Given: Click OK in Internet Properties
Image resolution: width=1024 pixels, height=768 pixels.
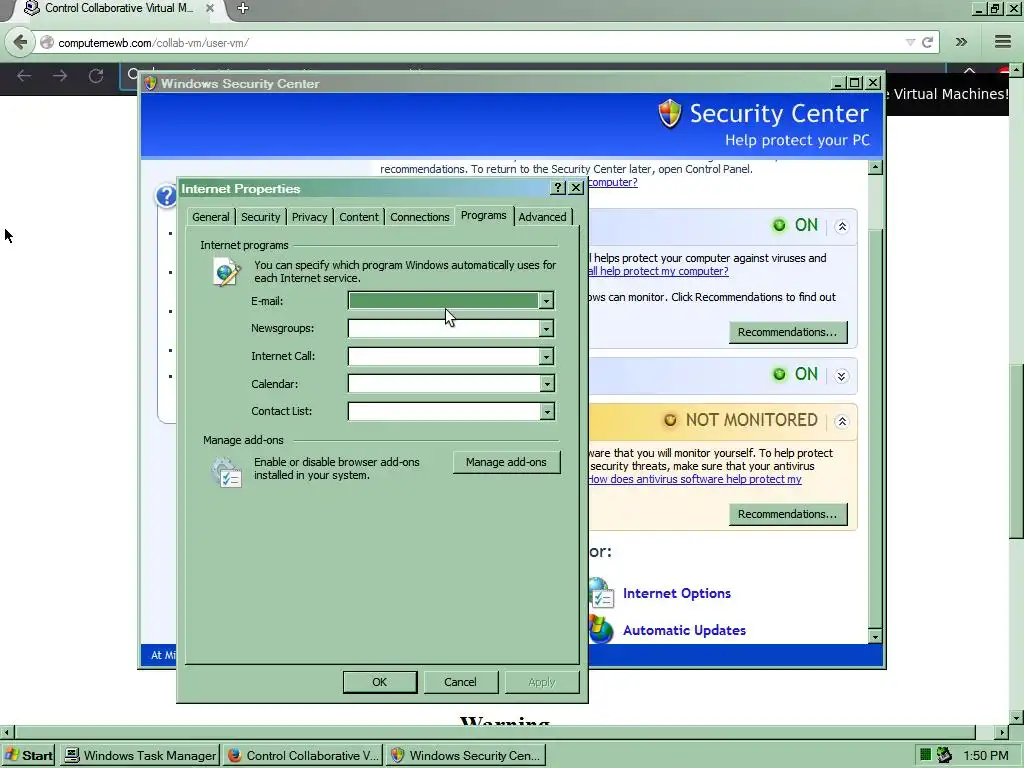Looking at the screenshot, I should click(379, 682).
